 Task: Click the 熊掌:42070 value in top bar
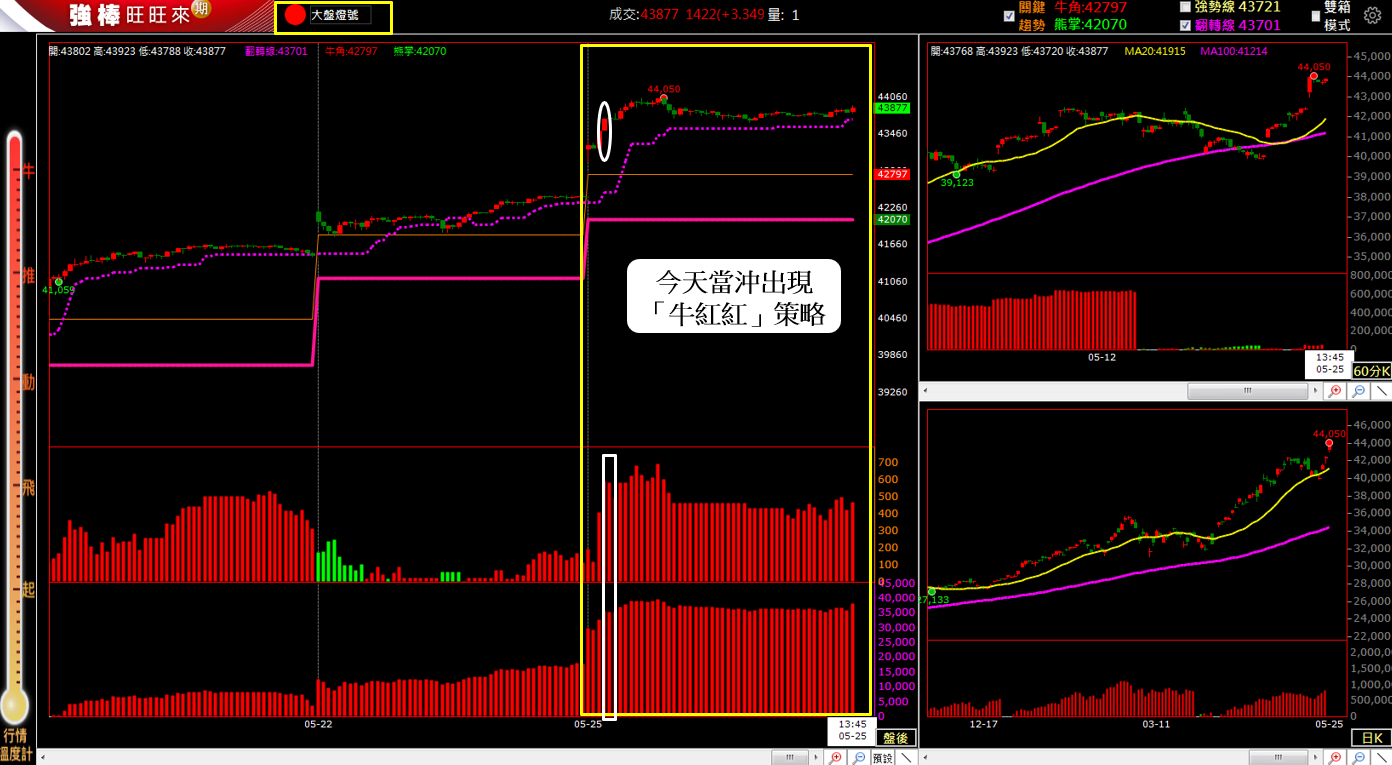point(1090,24)
